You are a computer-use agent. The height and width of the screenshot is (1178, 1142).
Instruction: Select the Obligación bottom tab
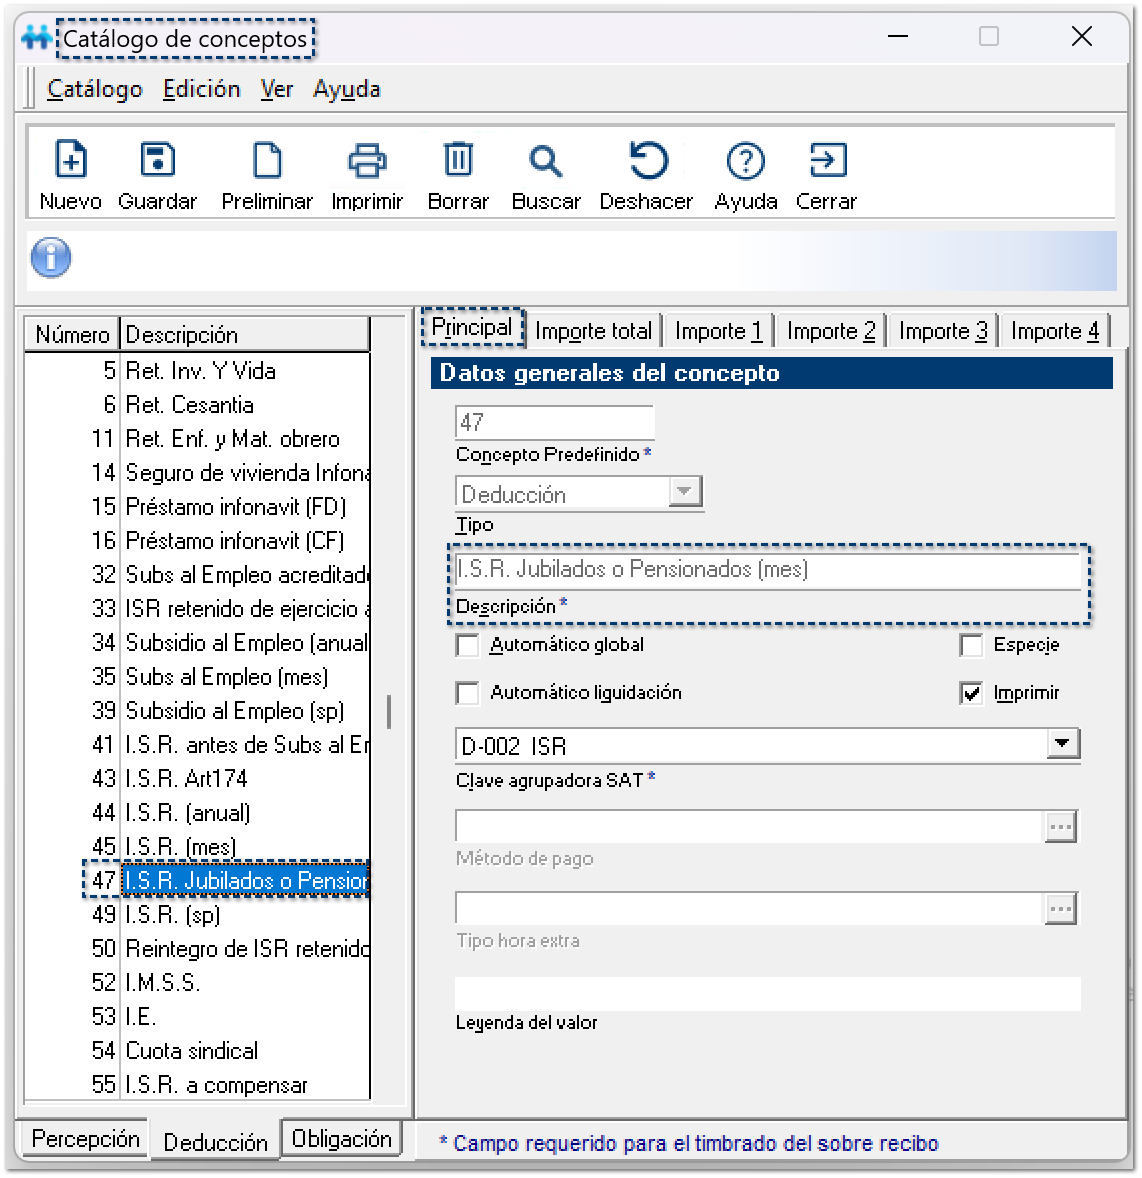pyautogui.click(x=341, y=1139)
